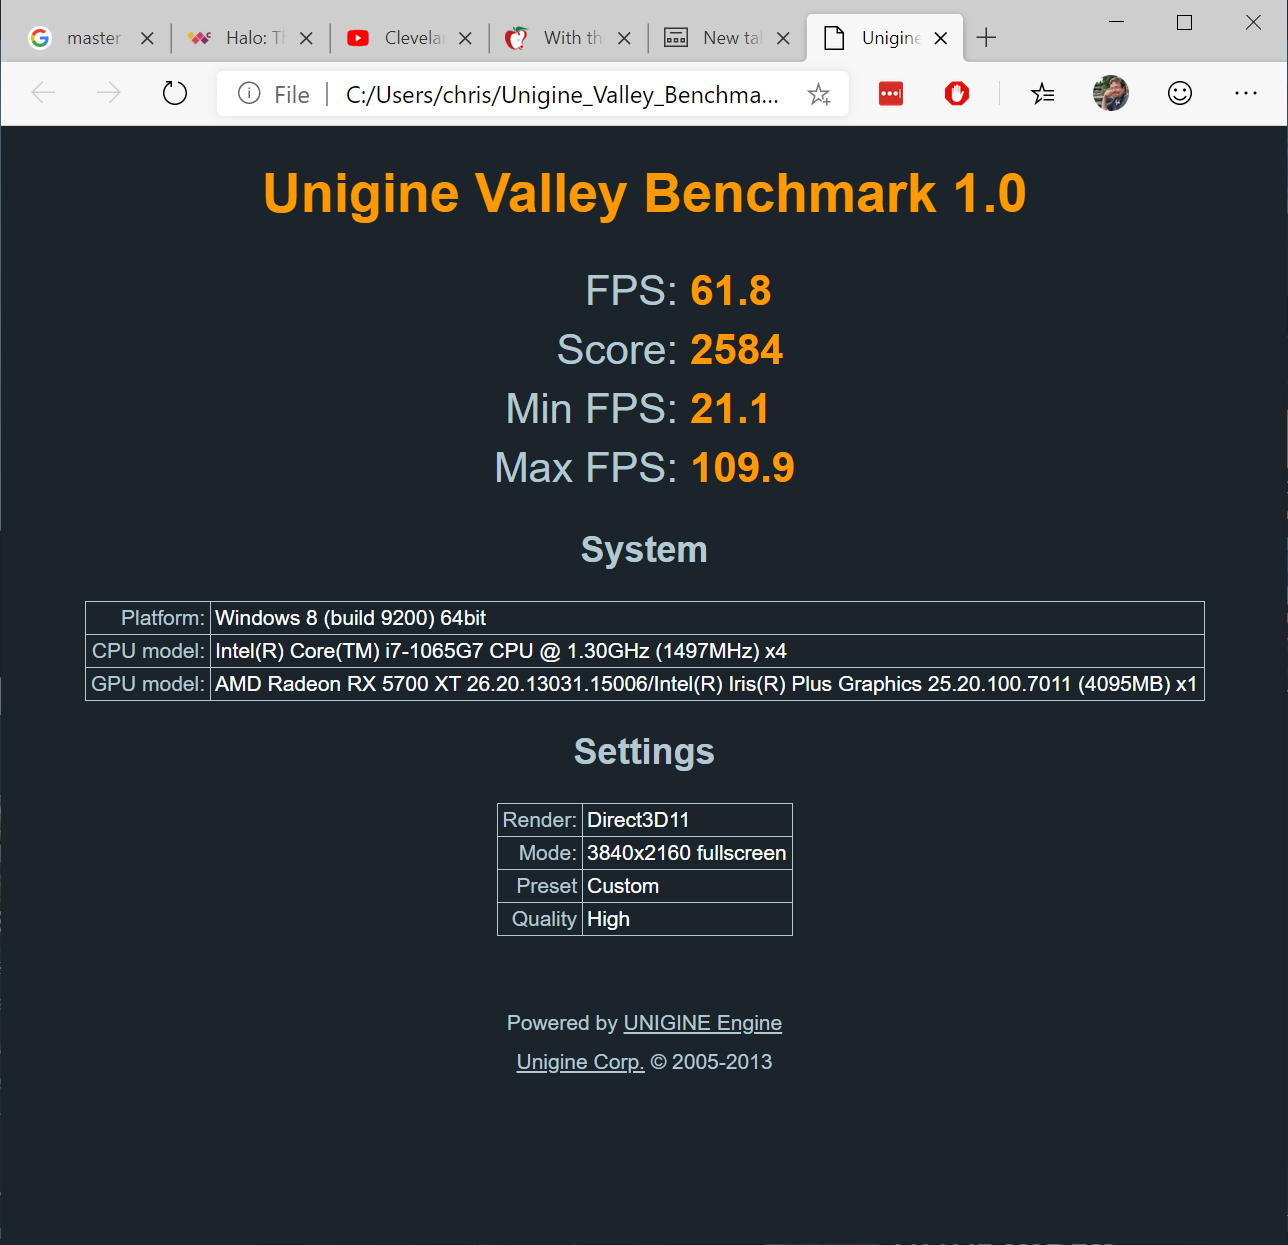The height and width of the screenshot is (1245, 1288).
Task: Click the address bar file path
Action: pyautogui.click(x=562, y=95)
